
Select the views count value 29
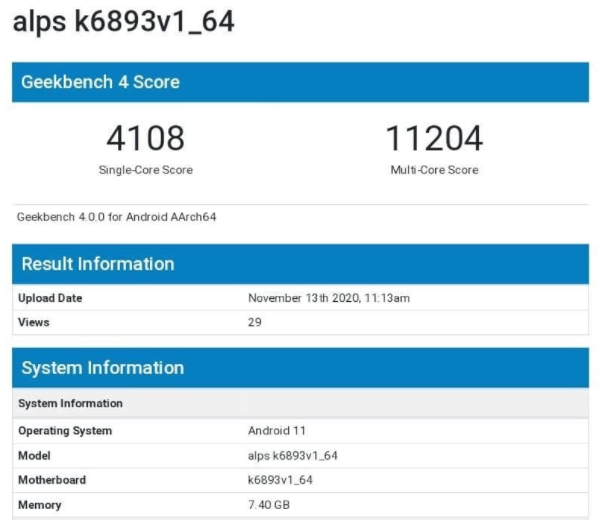[x=255, y=322]
